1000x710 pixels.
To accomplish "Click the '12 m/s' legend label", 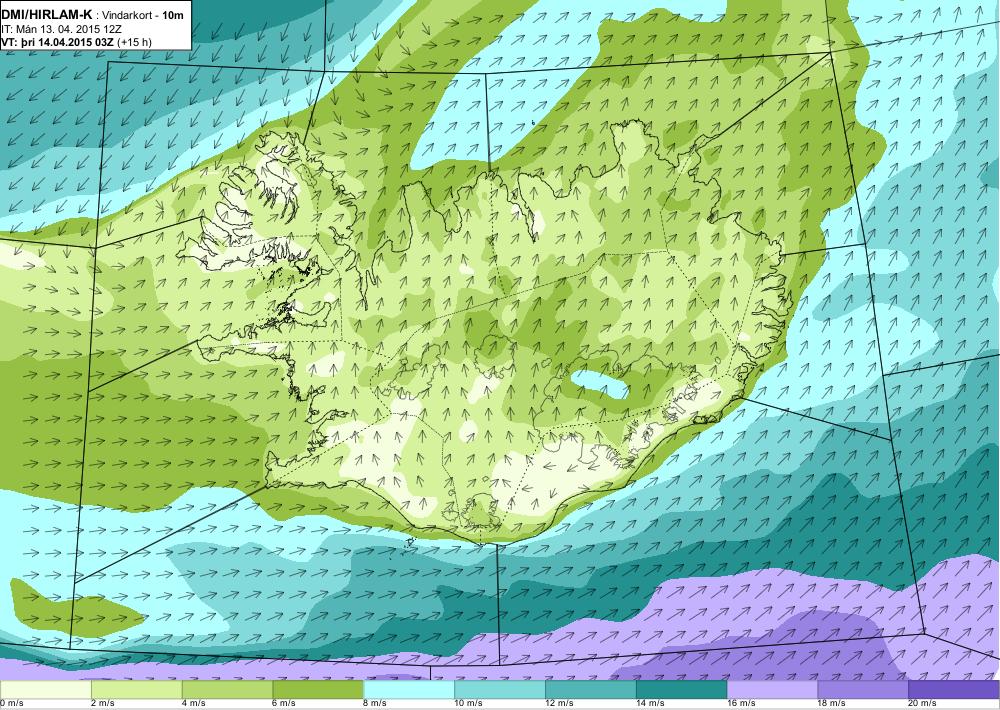I will (x=560, y=704).
